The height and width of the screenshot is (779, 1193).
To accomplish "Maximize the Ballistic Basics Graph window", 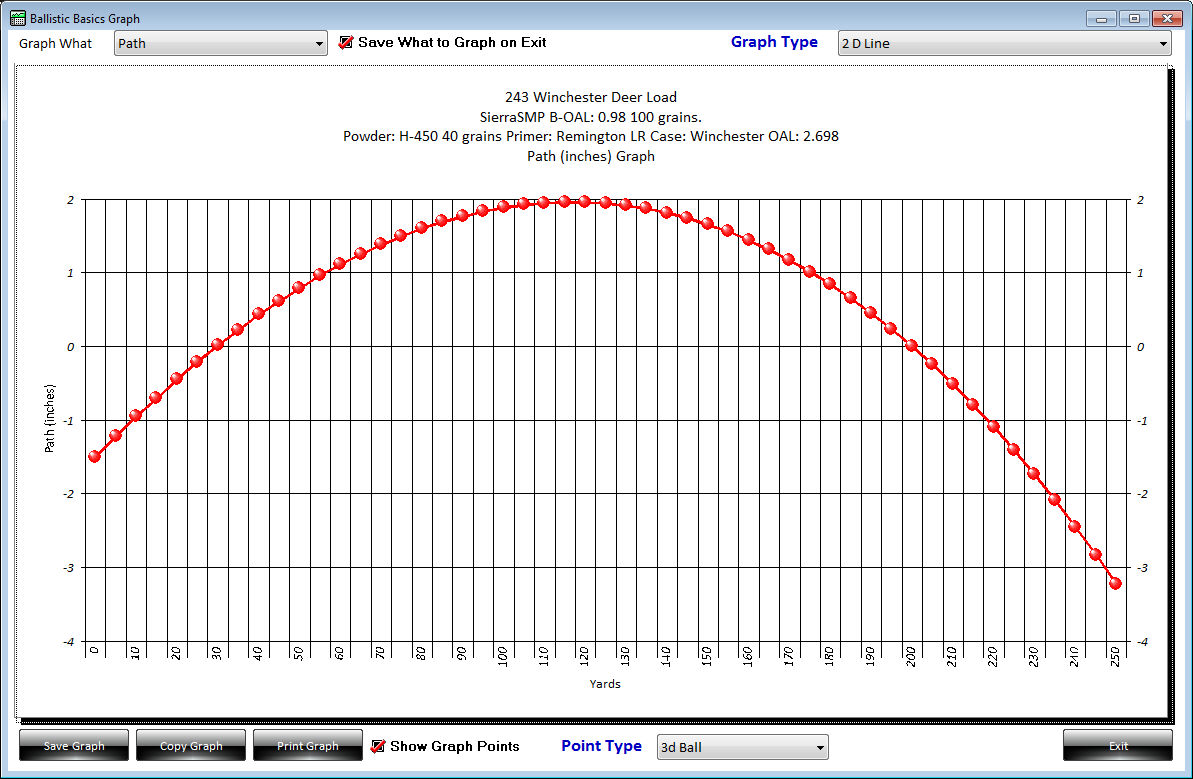I will tap(1133, 18).
